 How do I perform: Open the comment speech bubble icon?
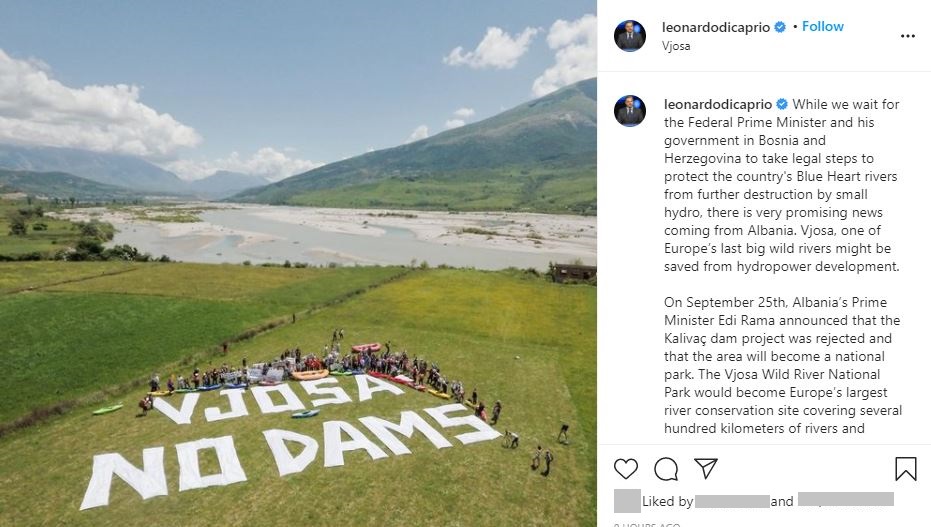(x=666, y=469)
